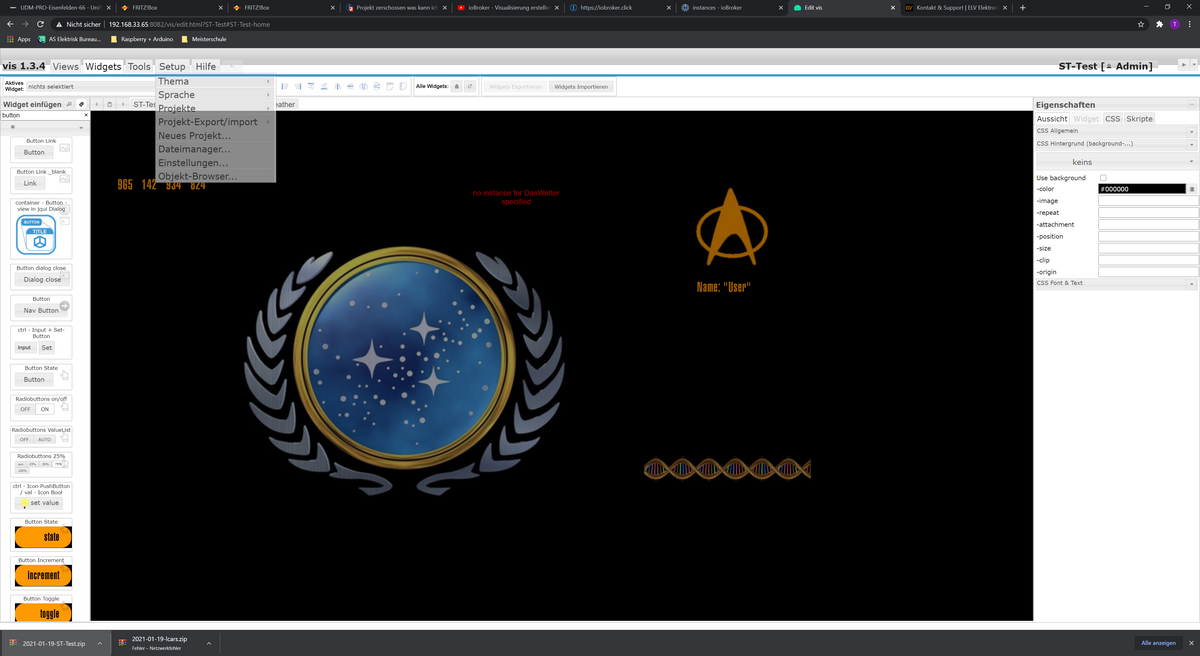Select the Button Link widget
This screenshot has height=656, width=1200.
click(x=42, y=148)
